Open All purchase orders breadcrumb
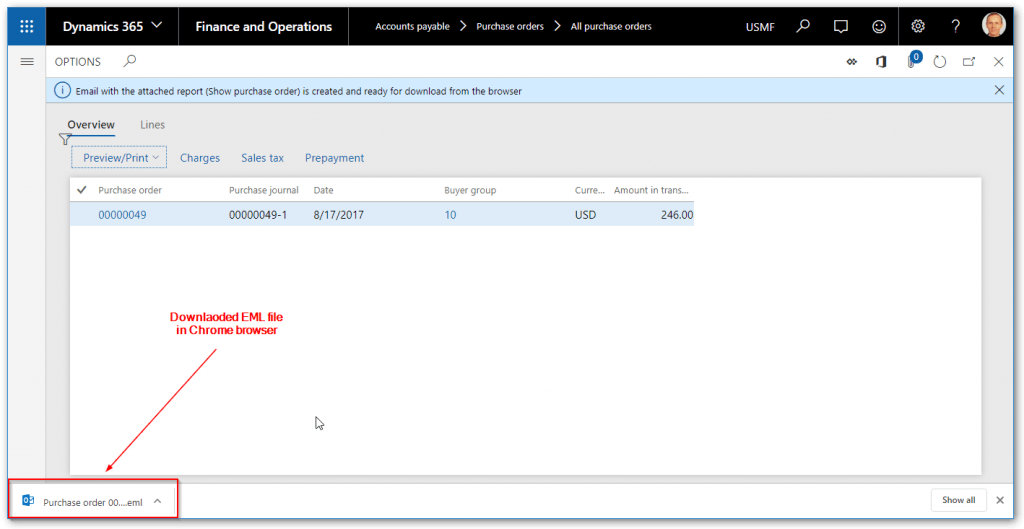 click(611, 27)
